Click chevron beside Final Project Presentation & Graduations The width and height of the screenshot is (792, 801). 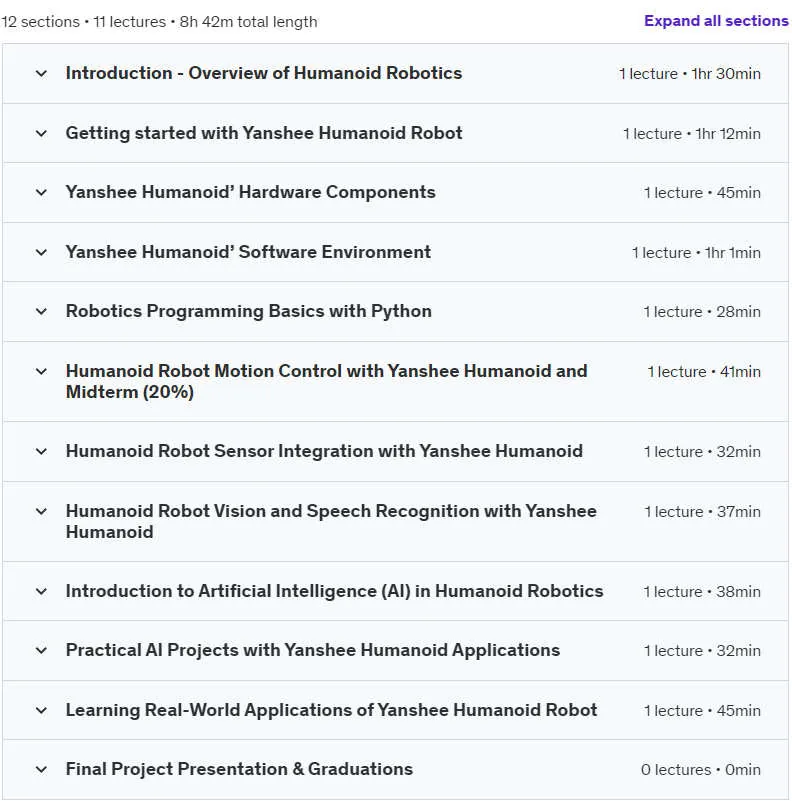[x=41, y=770]
